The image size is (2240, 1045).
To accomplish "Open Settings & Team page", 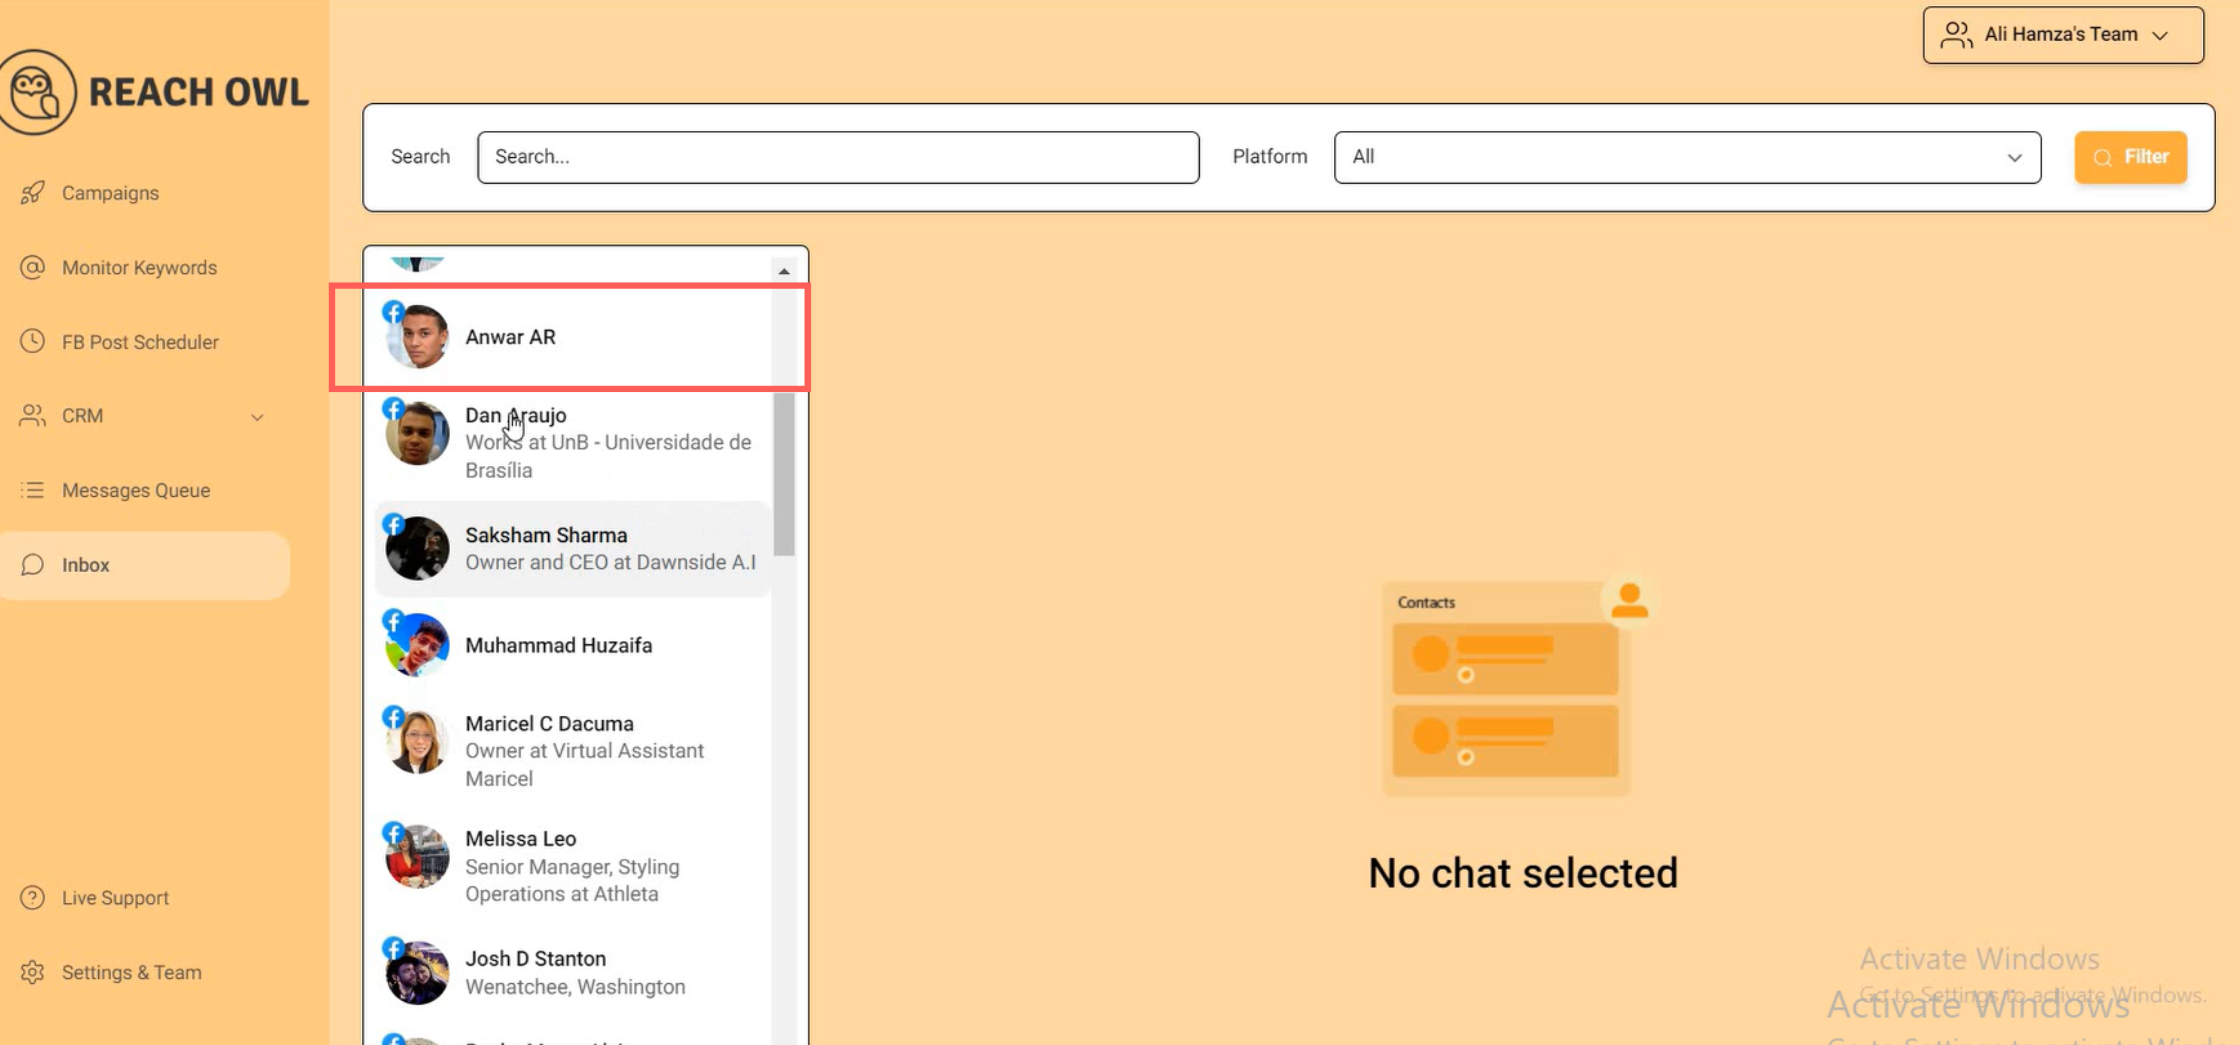I will pos(131,972).
